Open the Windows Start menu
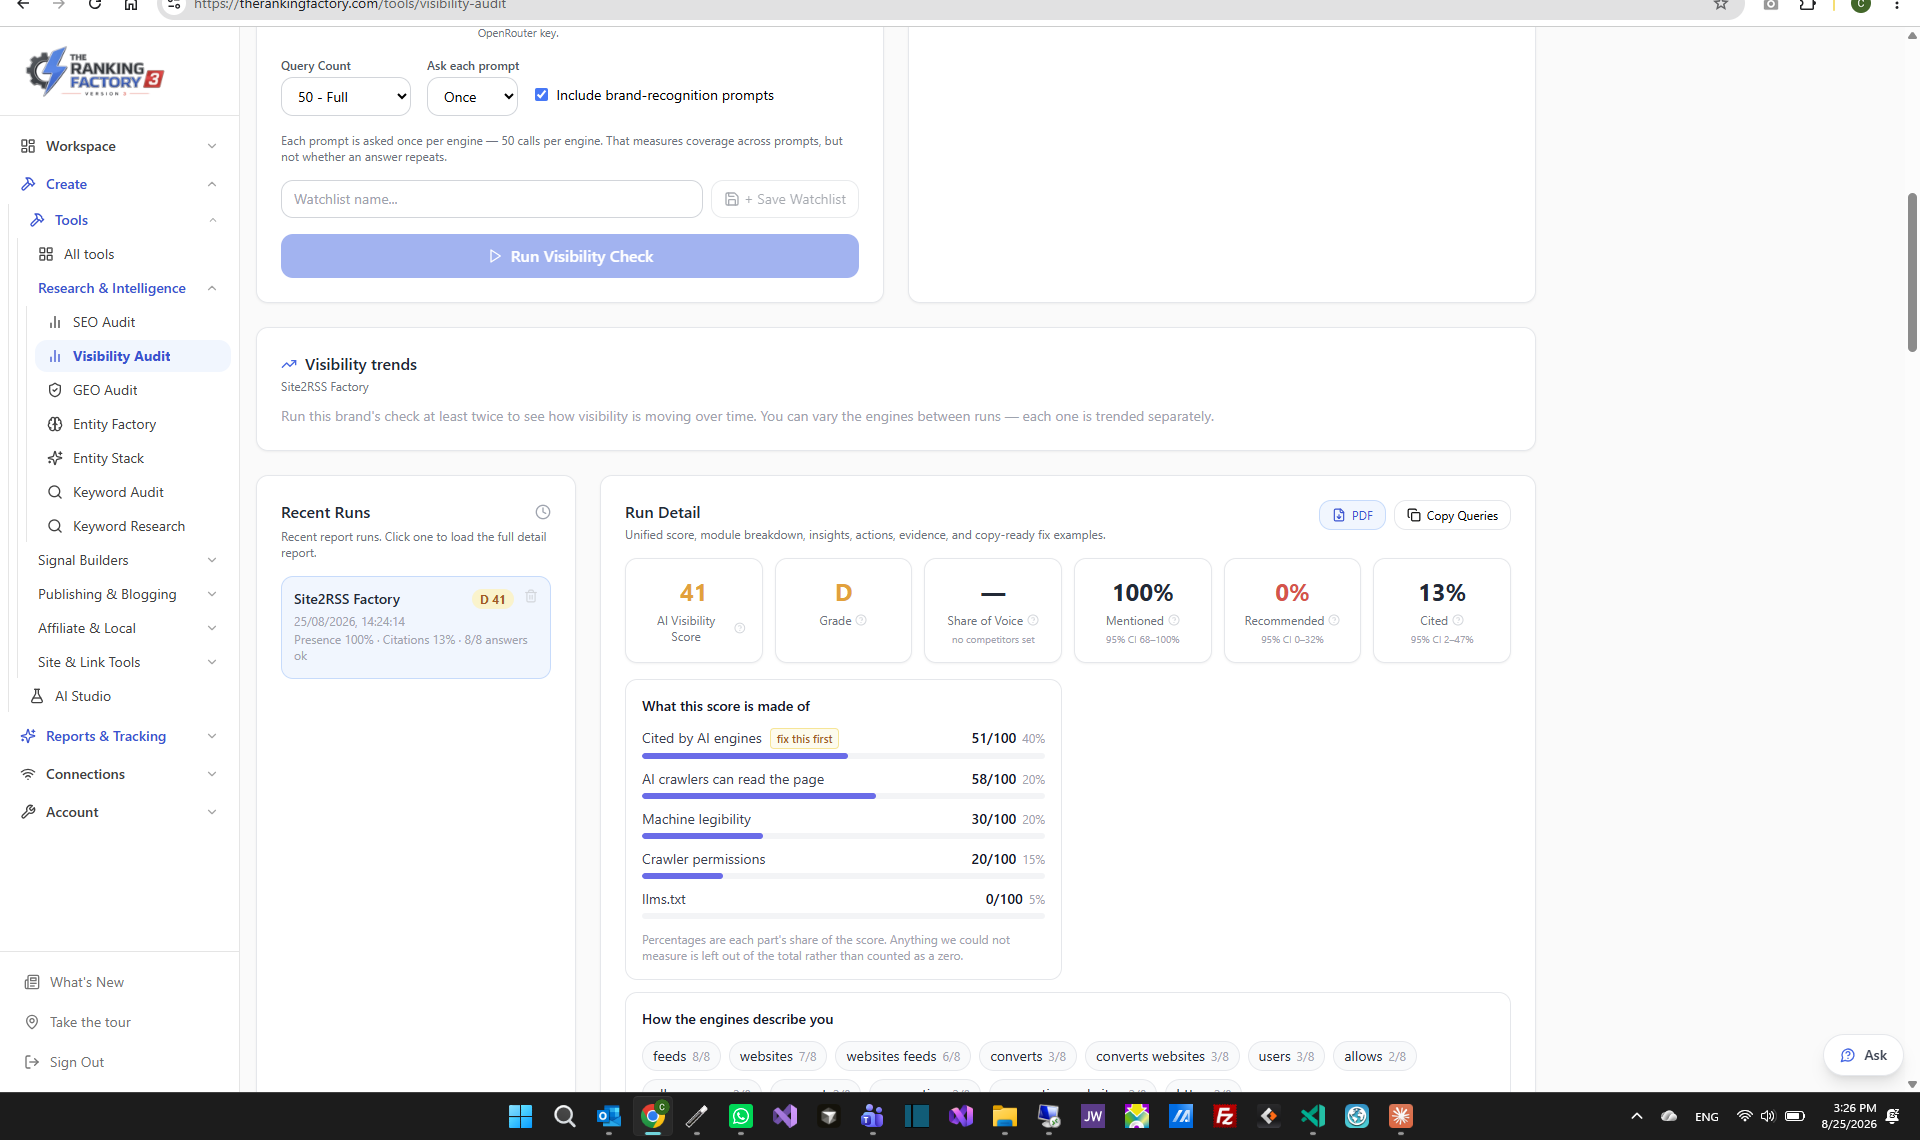Viewport: 1920px width, 1140px height. point(520,1116)
